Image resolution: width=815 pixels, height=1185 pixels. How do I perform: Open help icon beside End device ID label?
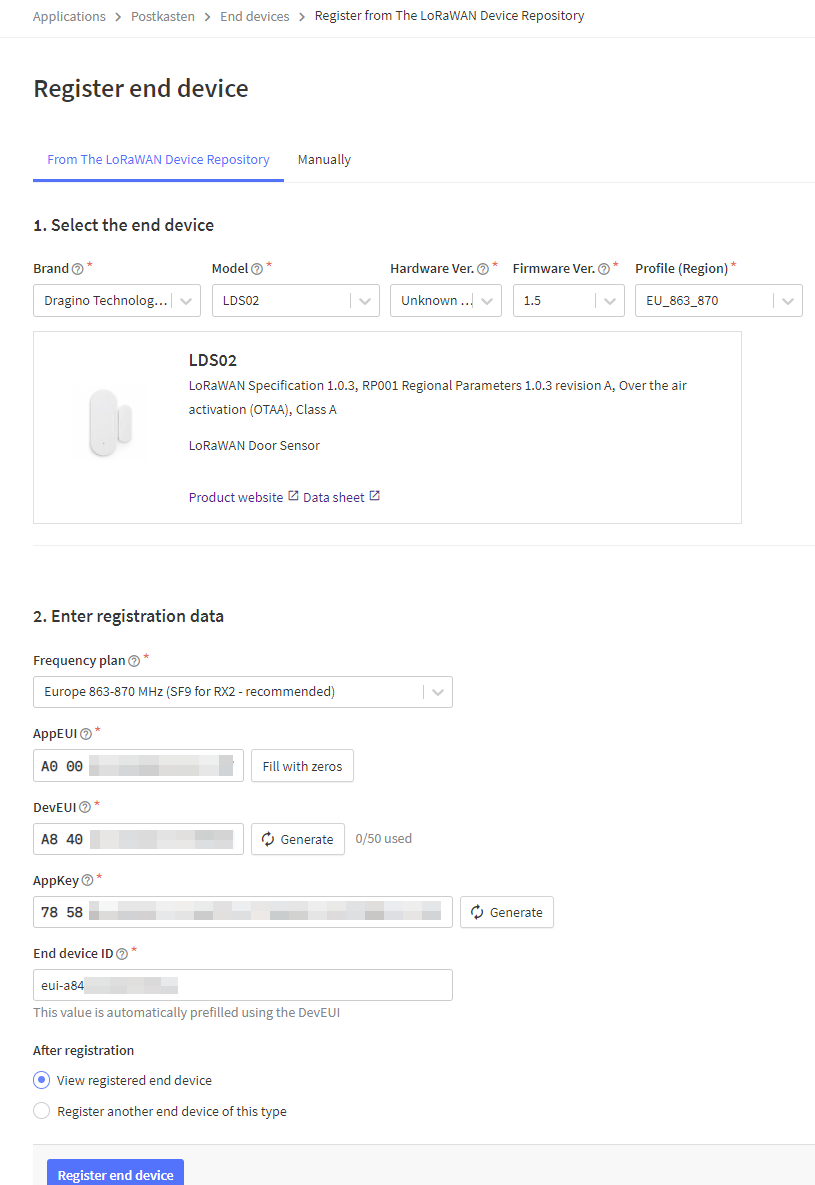(x=122, y=954)
